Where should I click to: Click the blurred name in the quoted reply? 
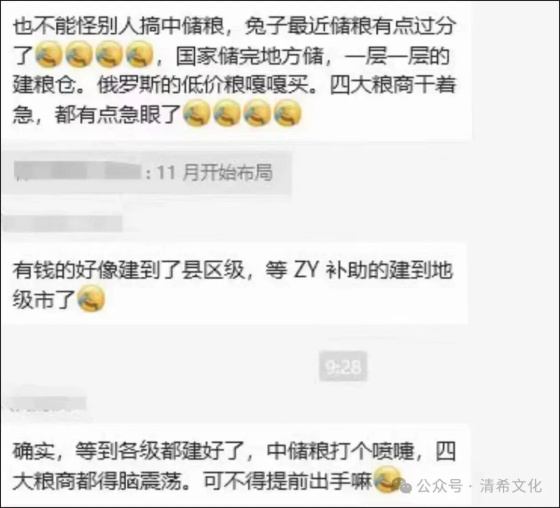pos(78,172)
